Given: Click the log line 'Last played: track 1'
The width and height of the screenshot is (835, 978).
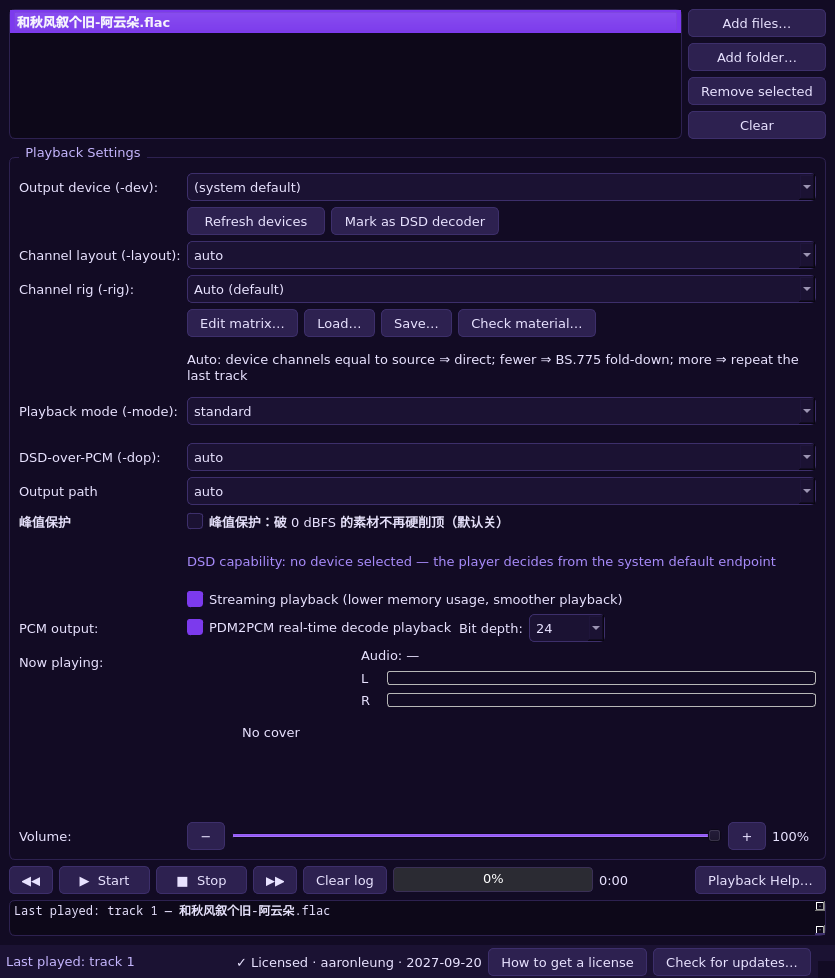Looking at the screenshot, I should pos(171,911).
